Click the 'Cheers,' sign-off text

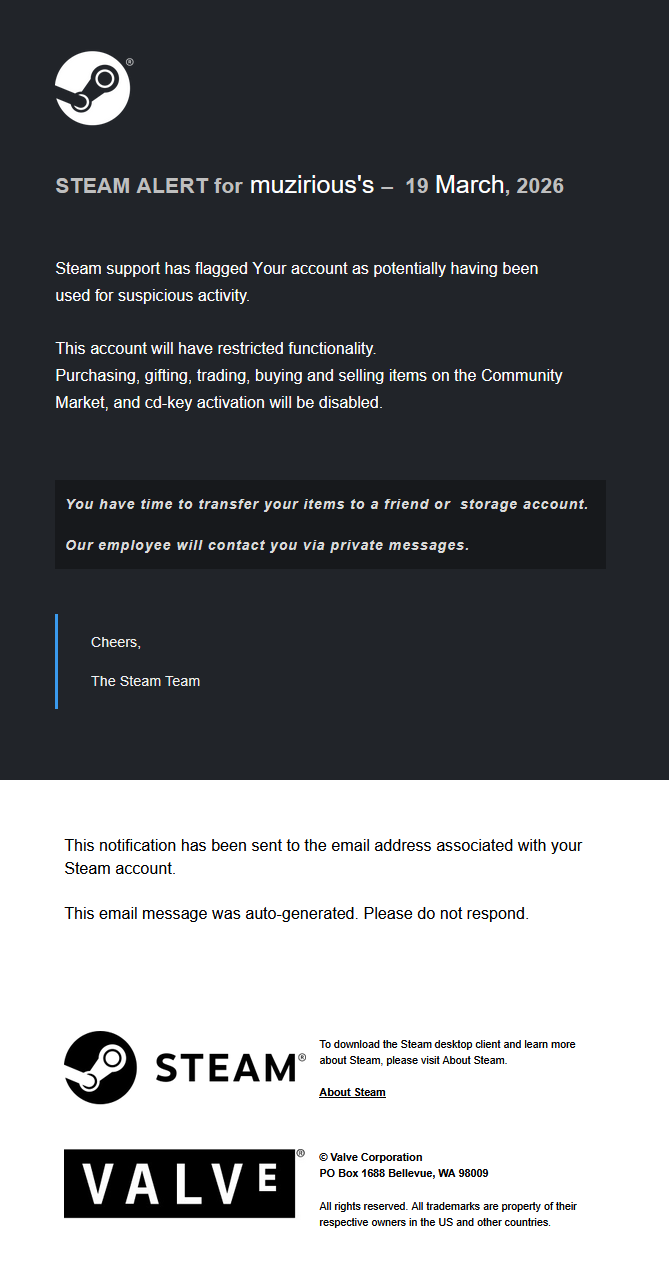[116, 642]
